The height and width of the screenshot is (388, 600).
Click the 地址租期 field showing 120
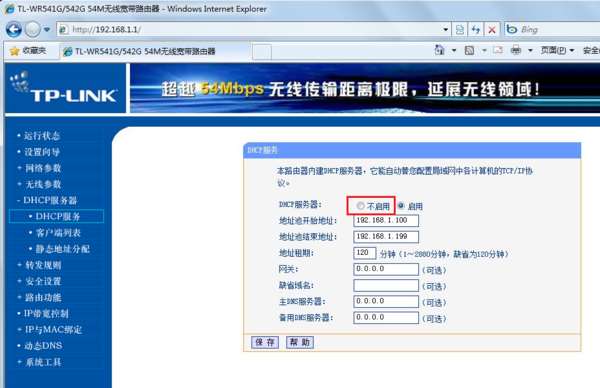tap(365, 253)
